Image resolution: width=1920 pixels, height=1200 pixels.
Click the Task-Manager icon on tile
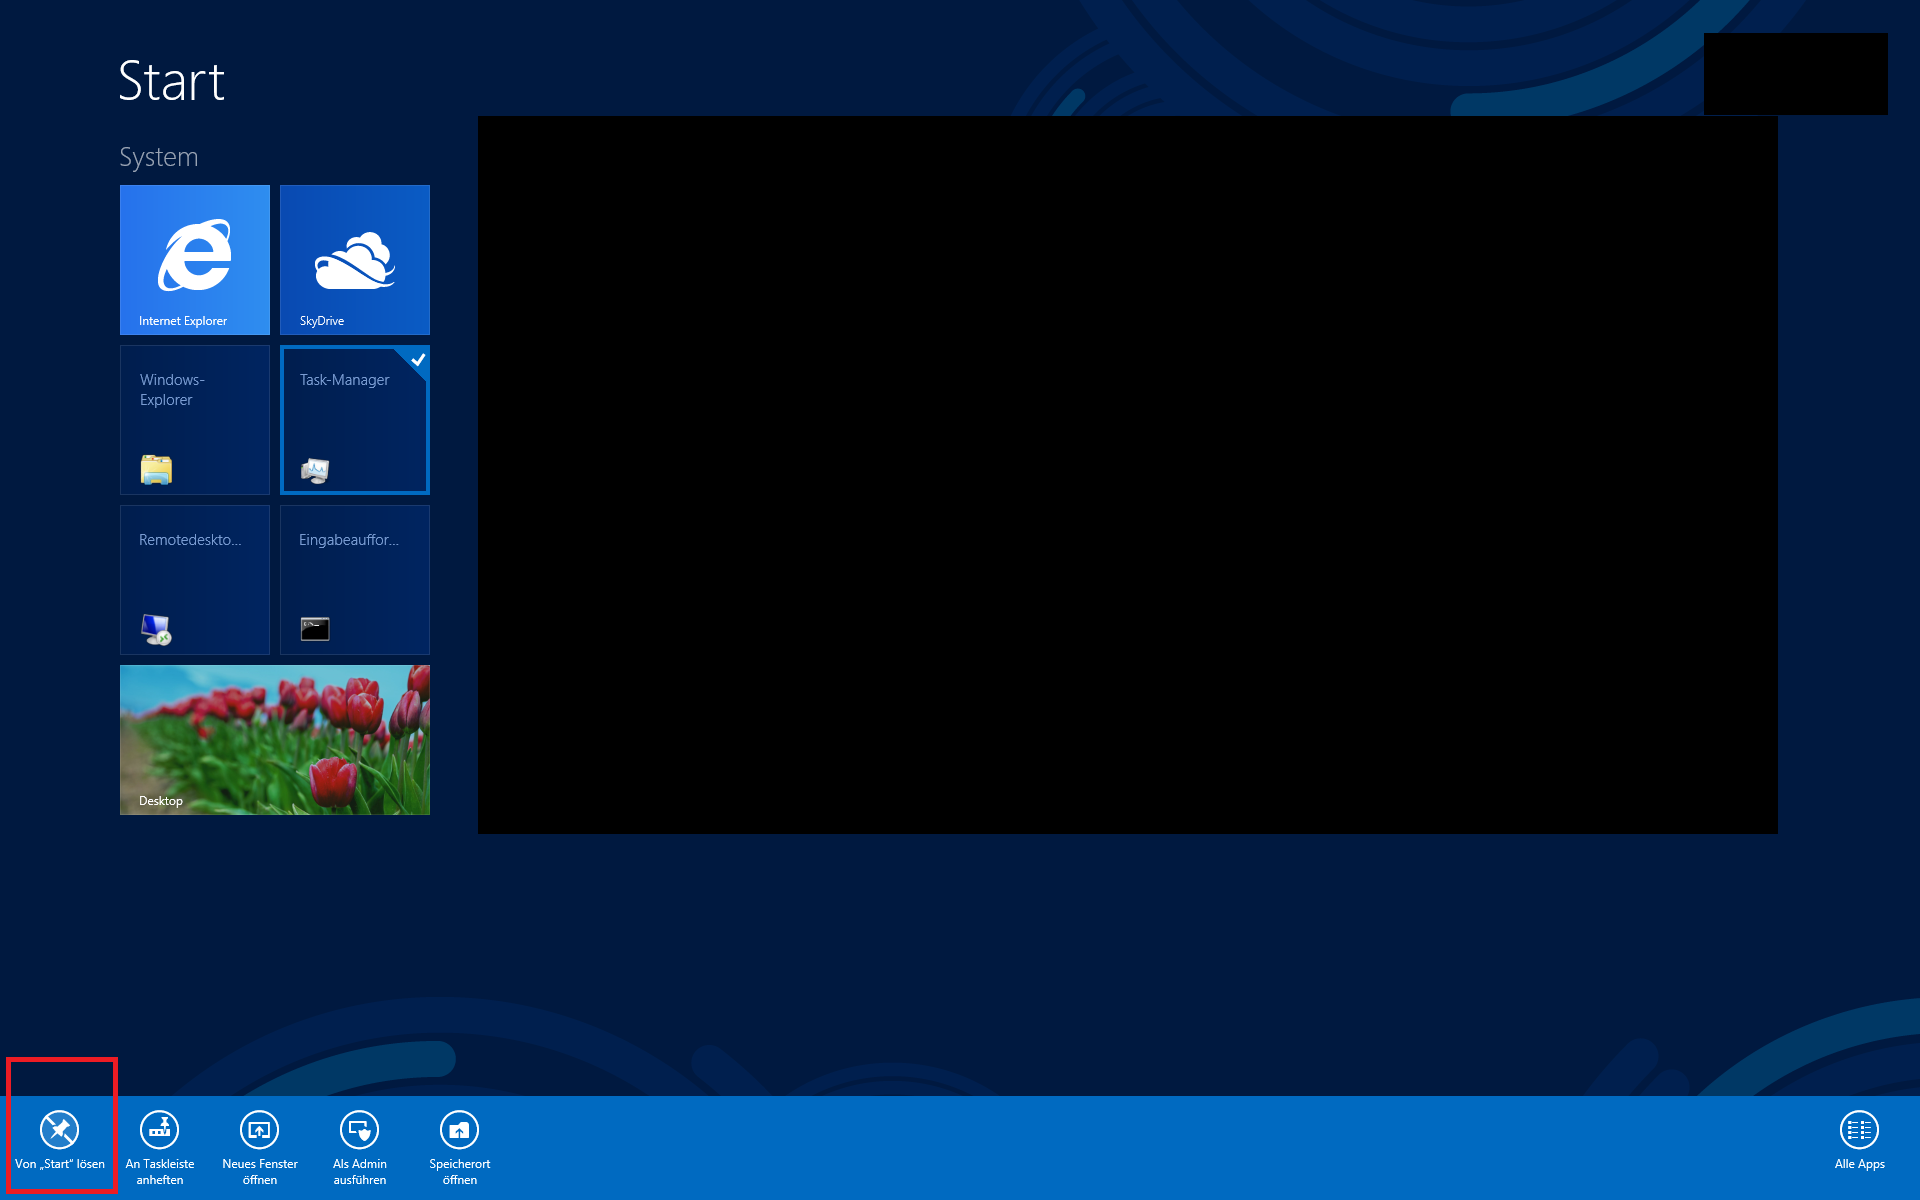pos(315,470)
